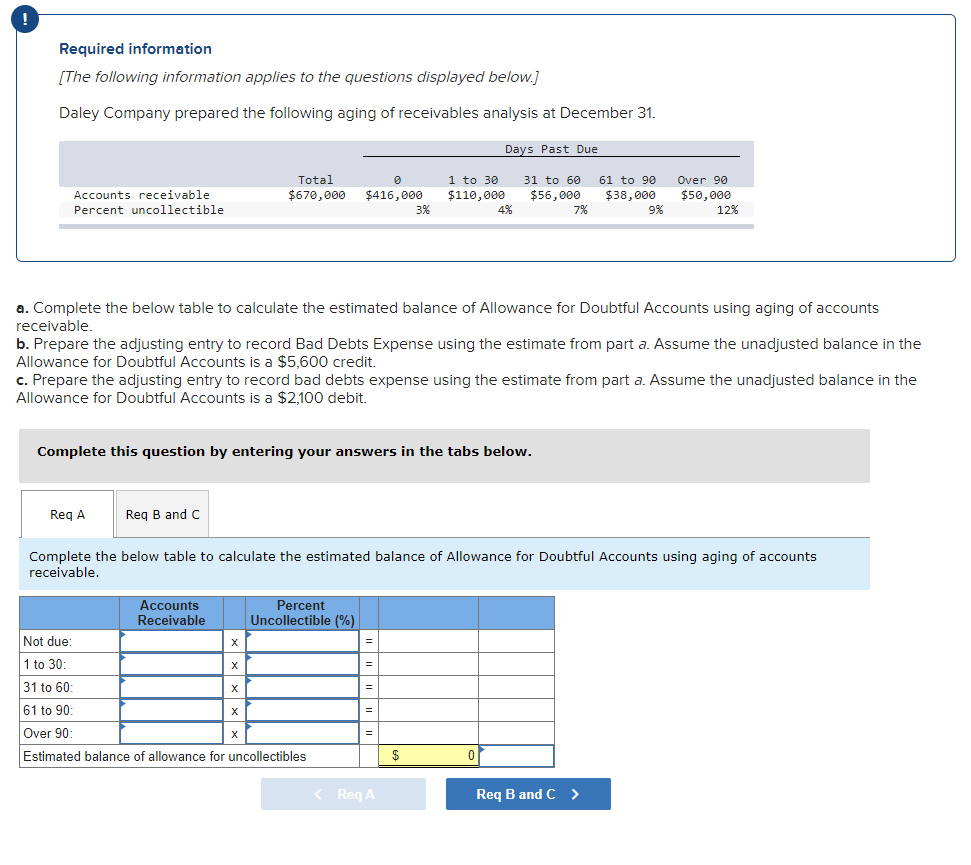Viewport: 971px width, 865px height.
Task: Click the result cell for Not due row
Action: click(x=428, y=641)
